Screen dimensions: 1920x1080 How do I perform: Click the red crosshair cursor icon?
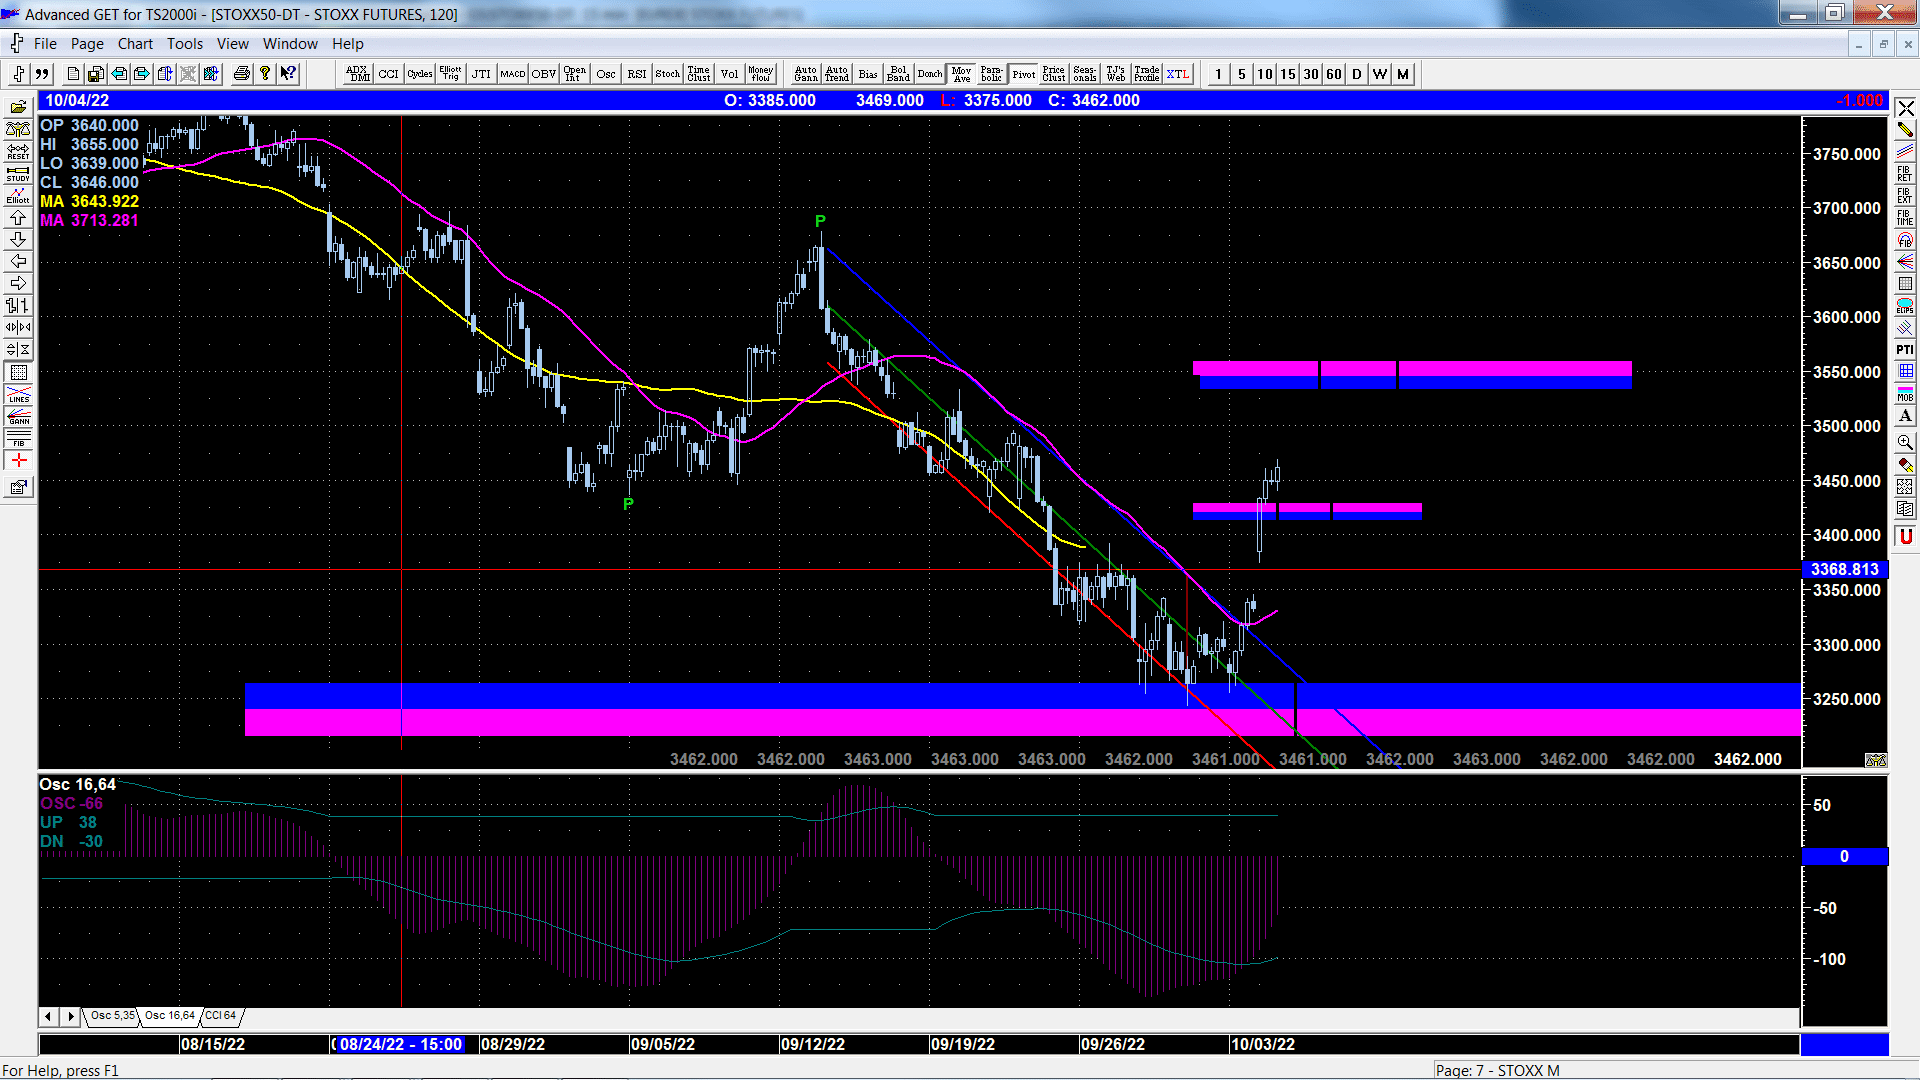[x=18, y=460]
